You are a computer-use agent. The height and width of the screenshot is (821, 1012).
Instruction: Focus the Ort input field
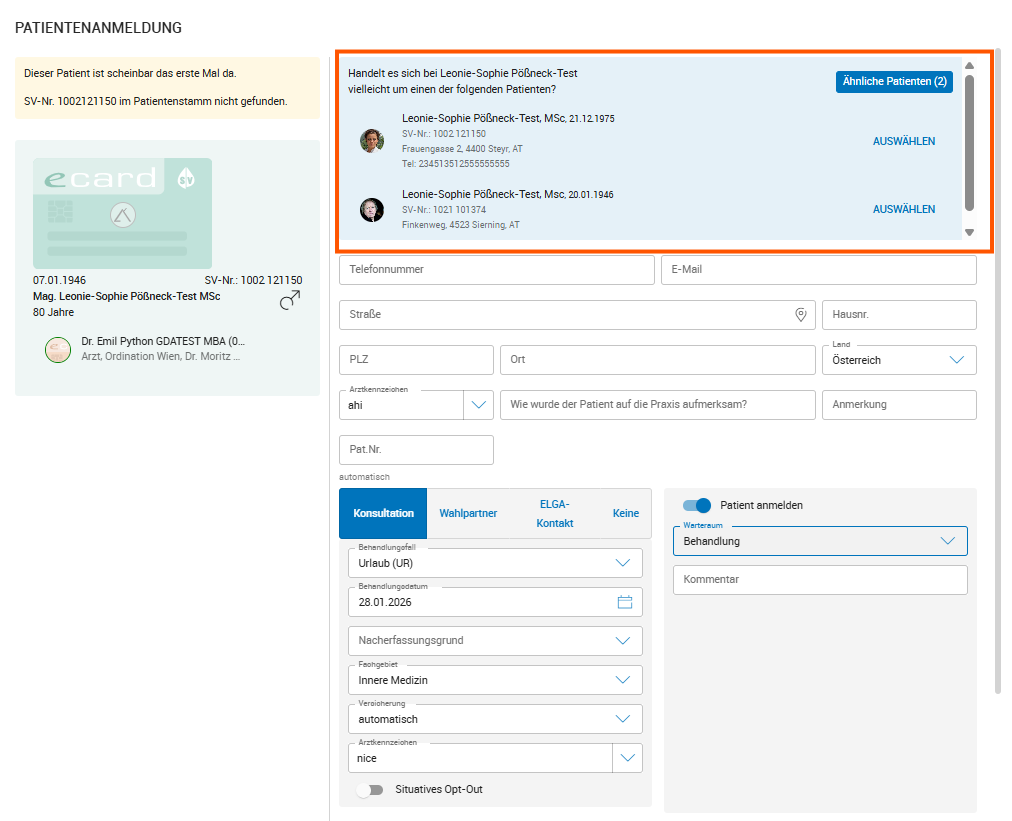point(658,360)
